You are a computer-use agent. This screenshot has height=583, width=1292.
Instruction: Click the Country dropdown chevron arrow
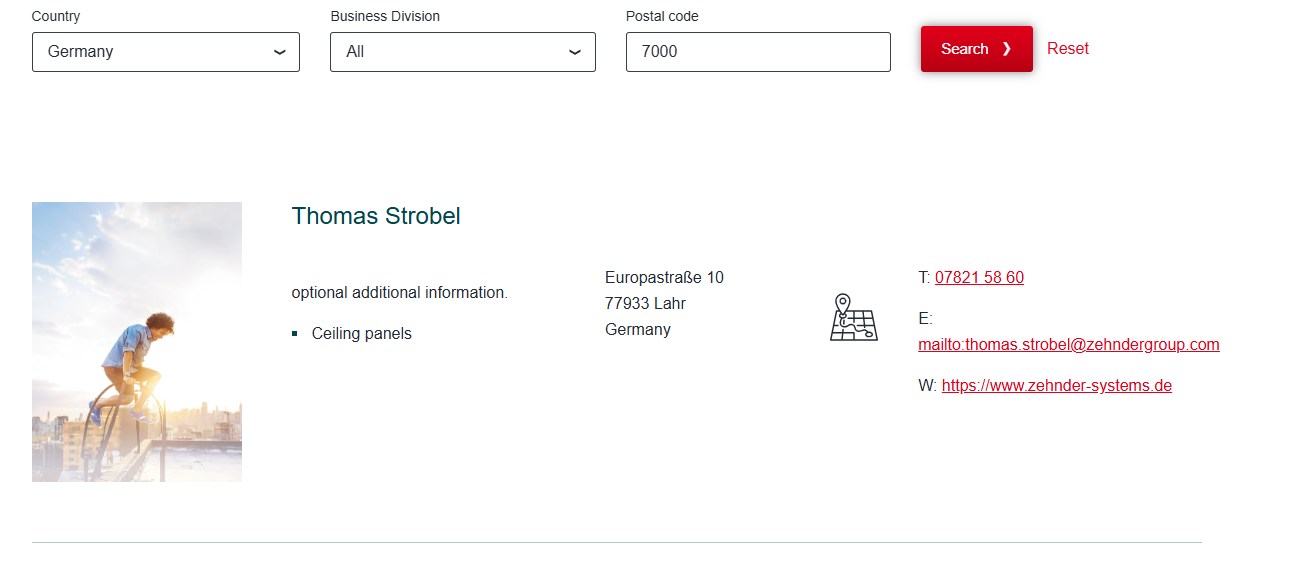280,52
